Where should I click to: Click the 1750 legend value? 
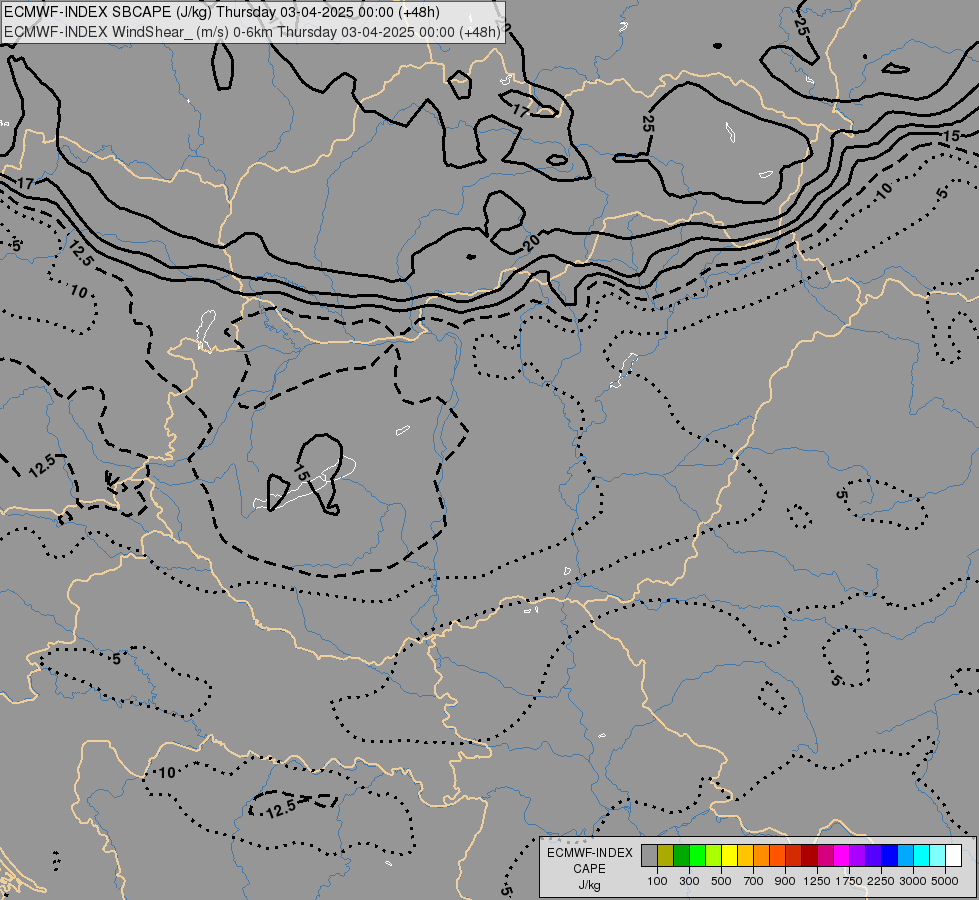[849, 881]
